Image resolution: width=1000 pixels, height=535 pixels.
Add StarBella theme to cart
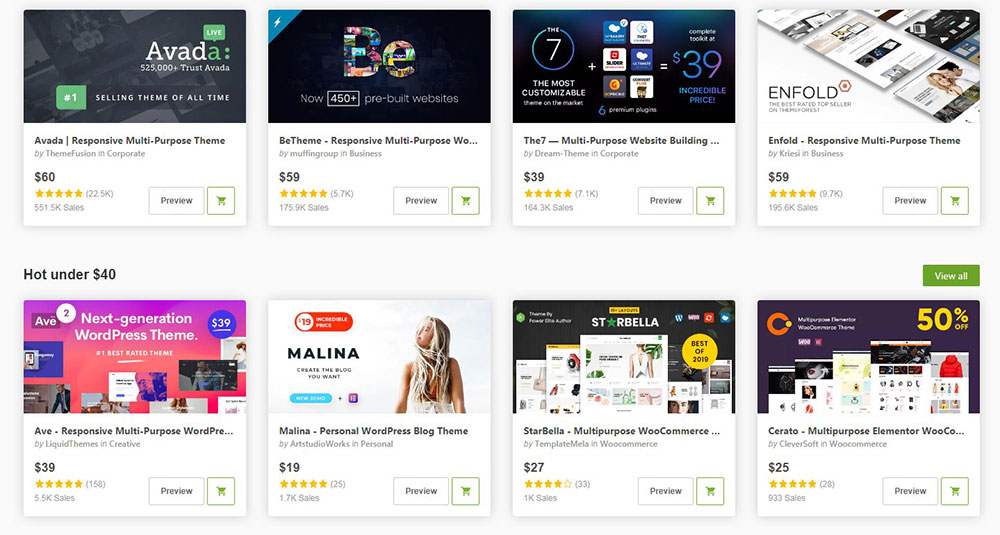710,491
